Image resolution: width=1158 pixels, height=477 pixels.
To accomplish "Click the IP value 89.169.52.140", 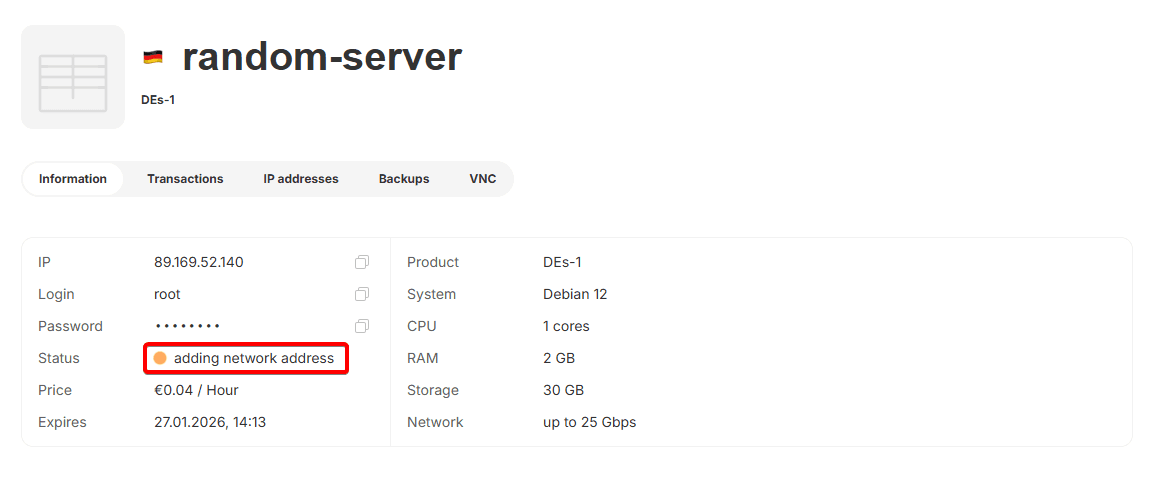I will point(199,262).
